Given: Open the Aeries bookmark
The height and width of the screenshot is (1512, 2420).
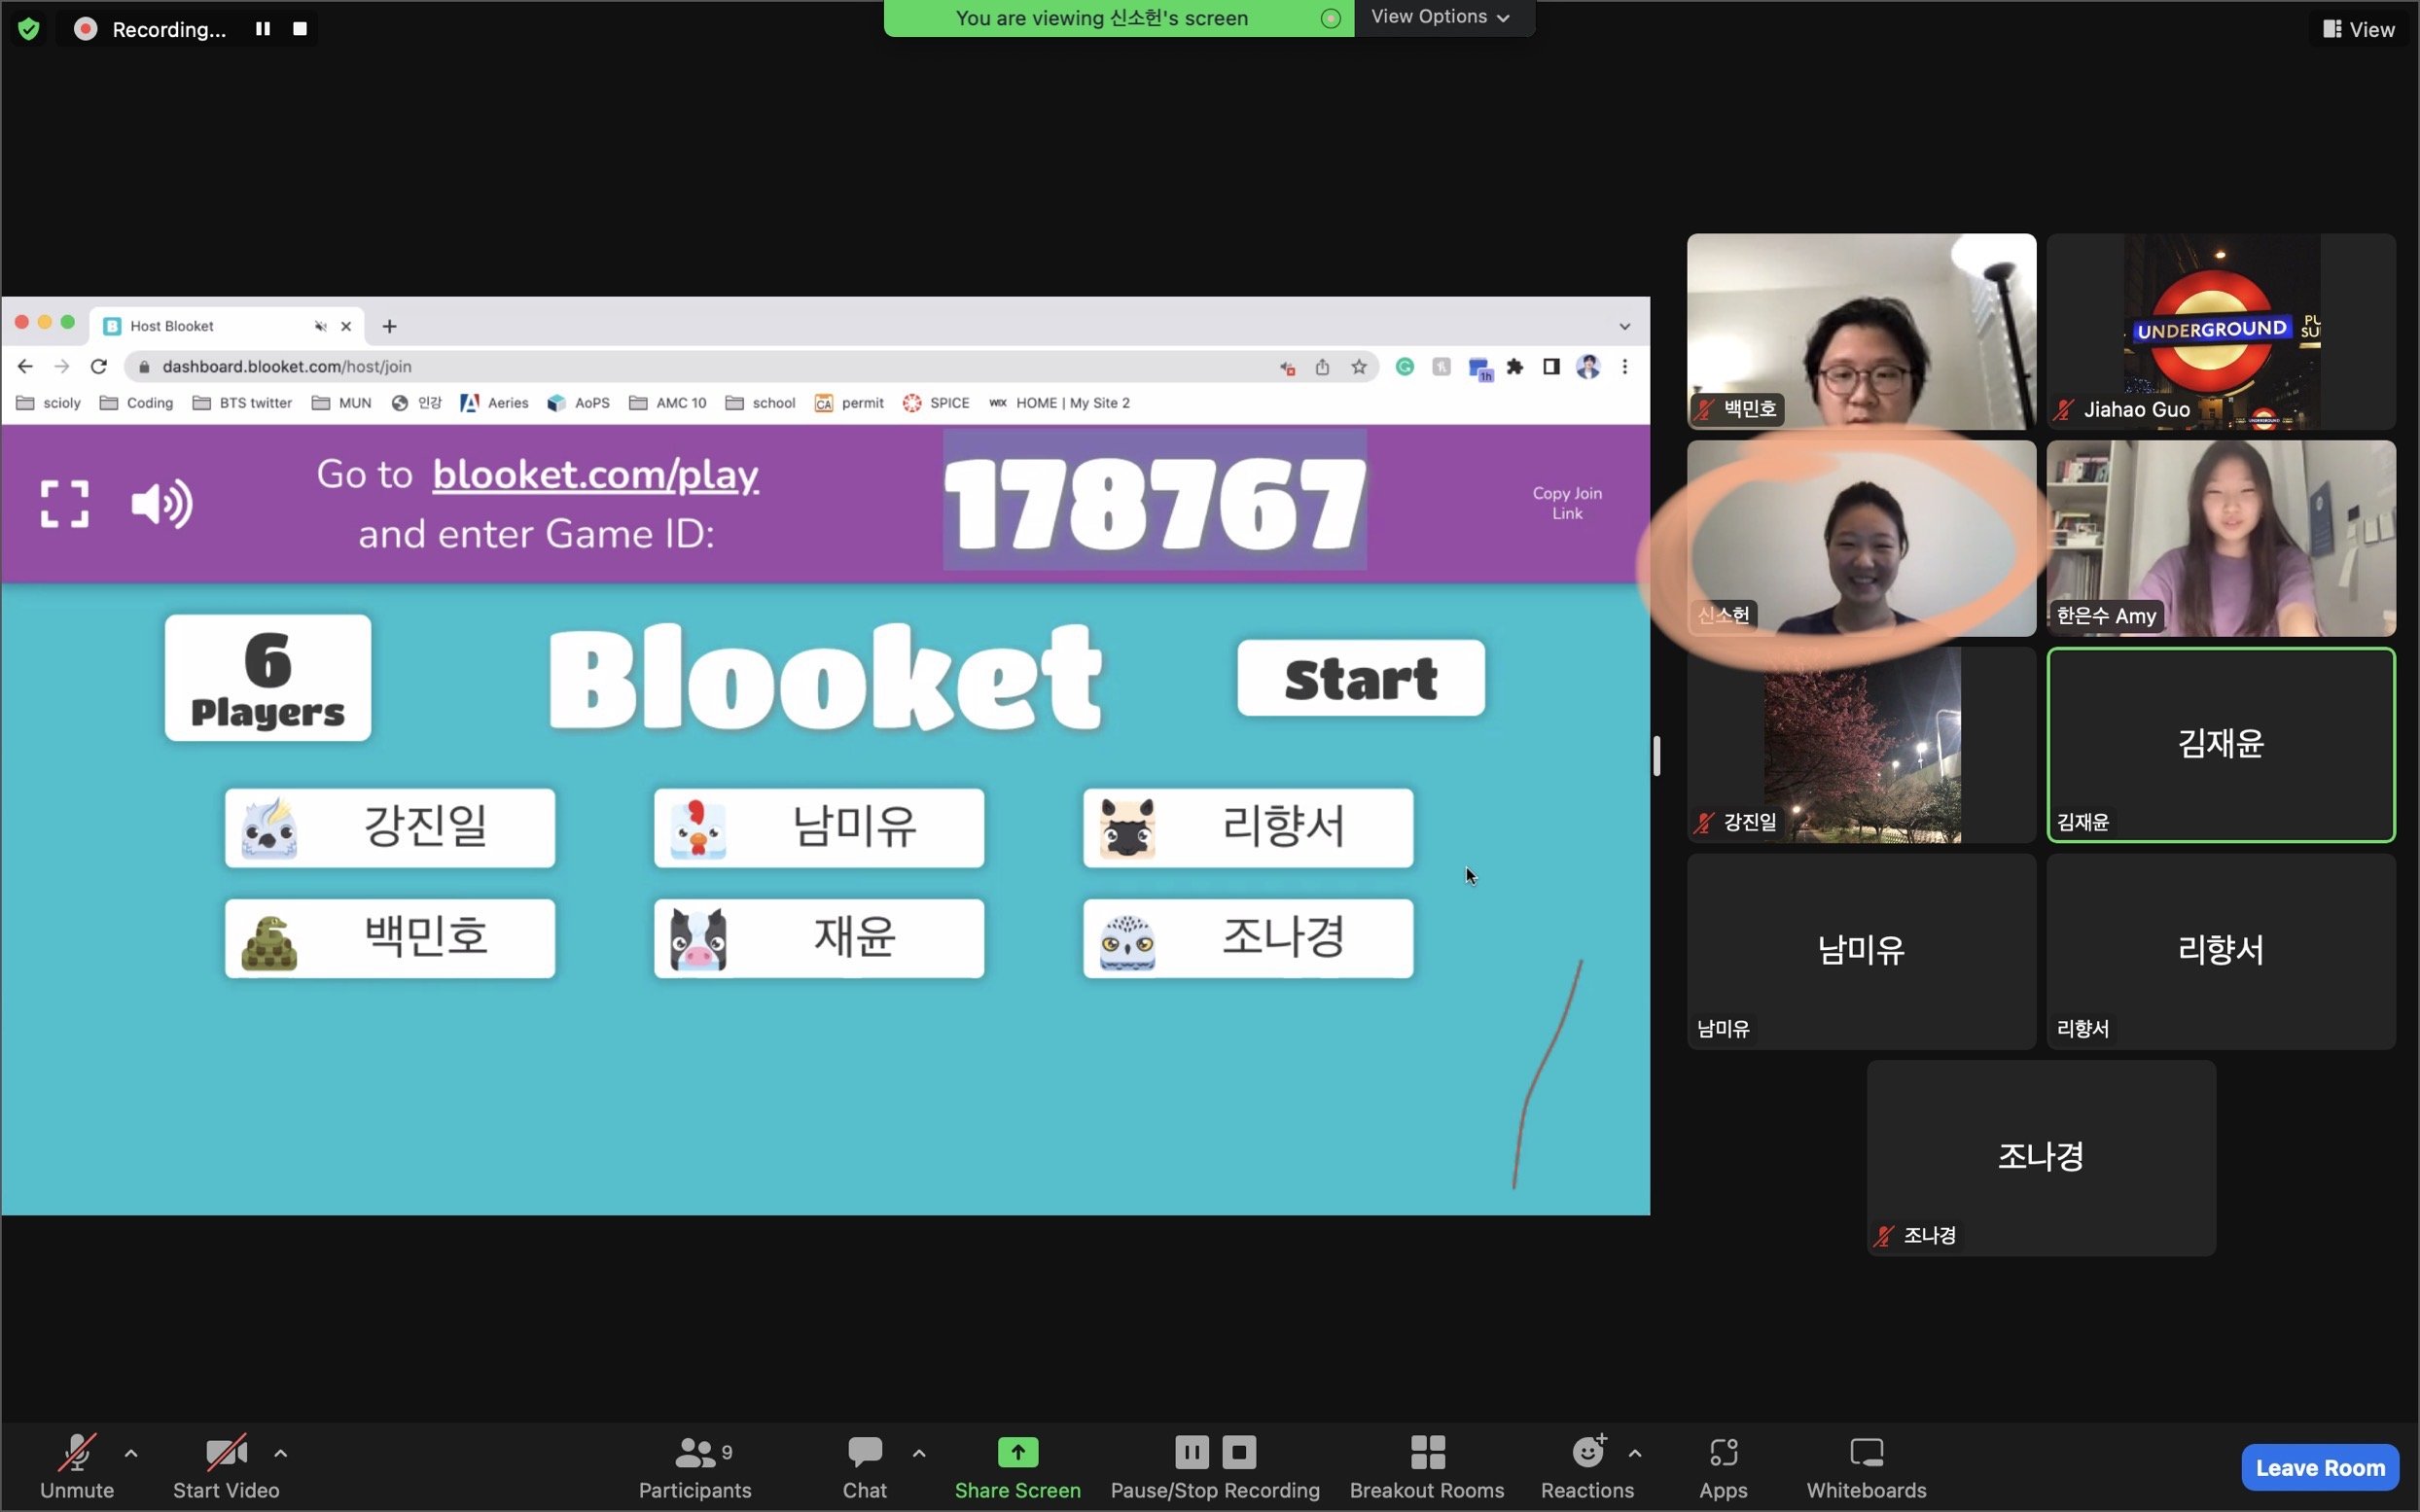Looking at the screenshot, I should pyautogui.click(x=495, y=403).
